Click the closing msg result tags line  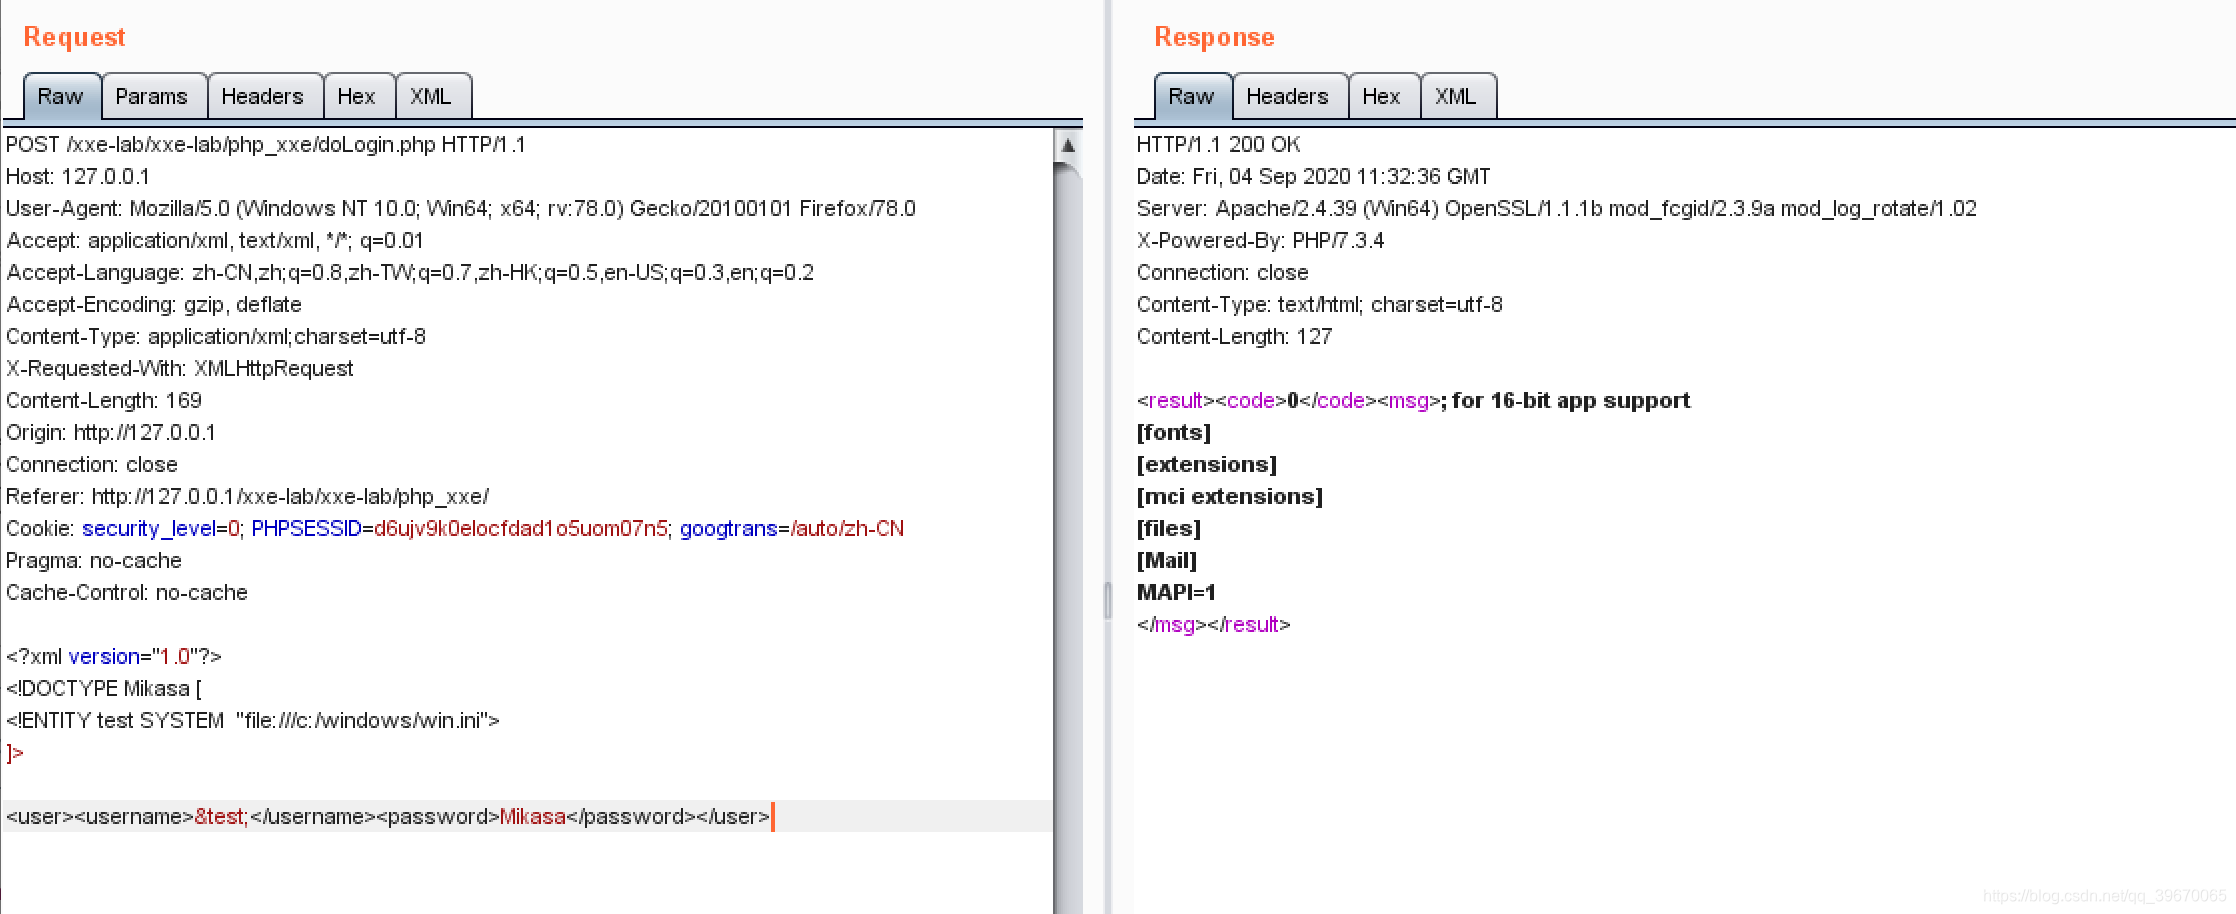pyautogui.click(x=1214, y=625)
